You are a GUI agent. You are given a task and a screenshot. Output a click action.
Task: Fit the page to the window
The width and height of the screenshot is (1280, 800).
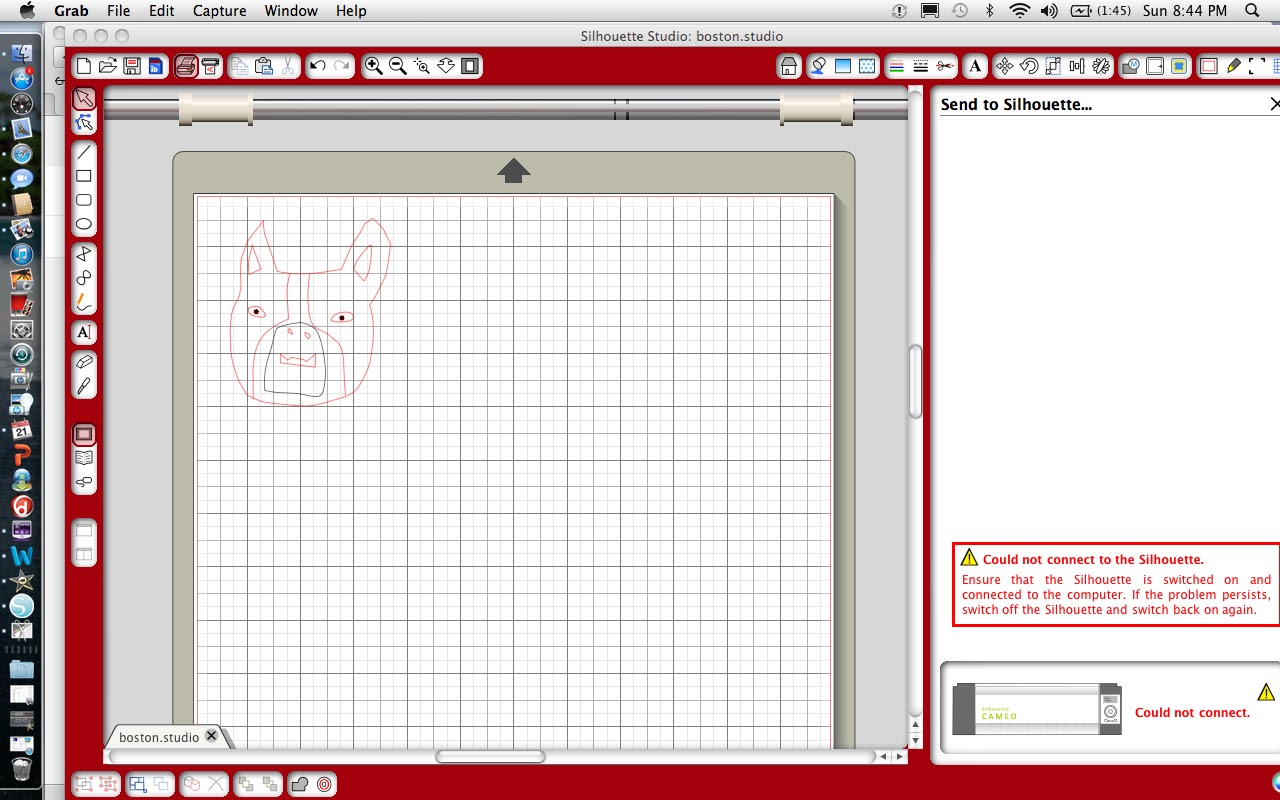(470, 67)
